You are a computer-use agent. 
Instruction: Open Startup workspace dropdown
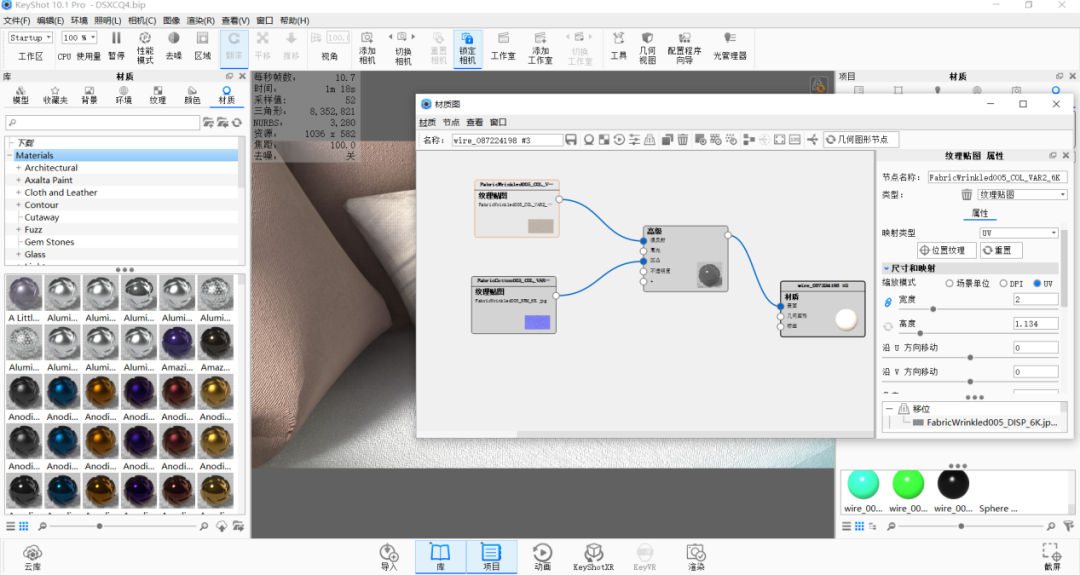(30, 38)
